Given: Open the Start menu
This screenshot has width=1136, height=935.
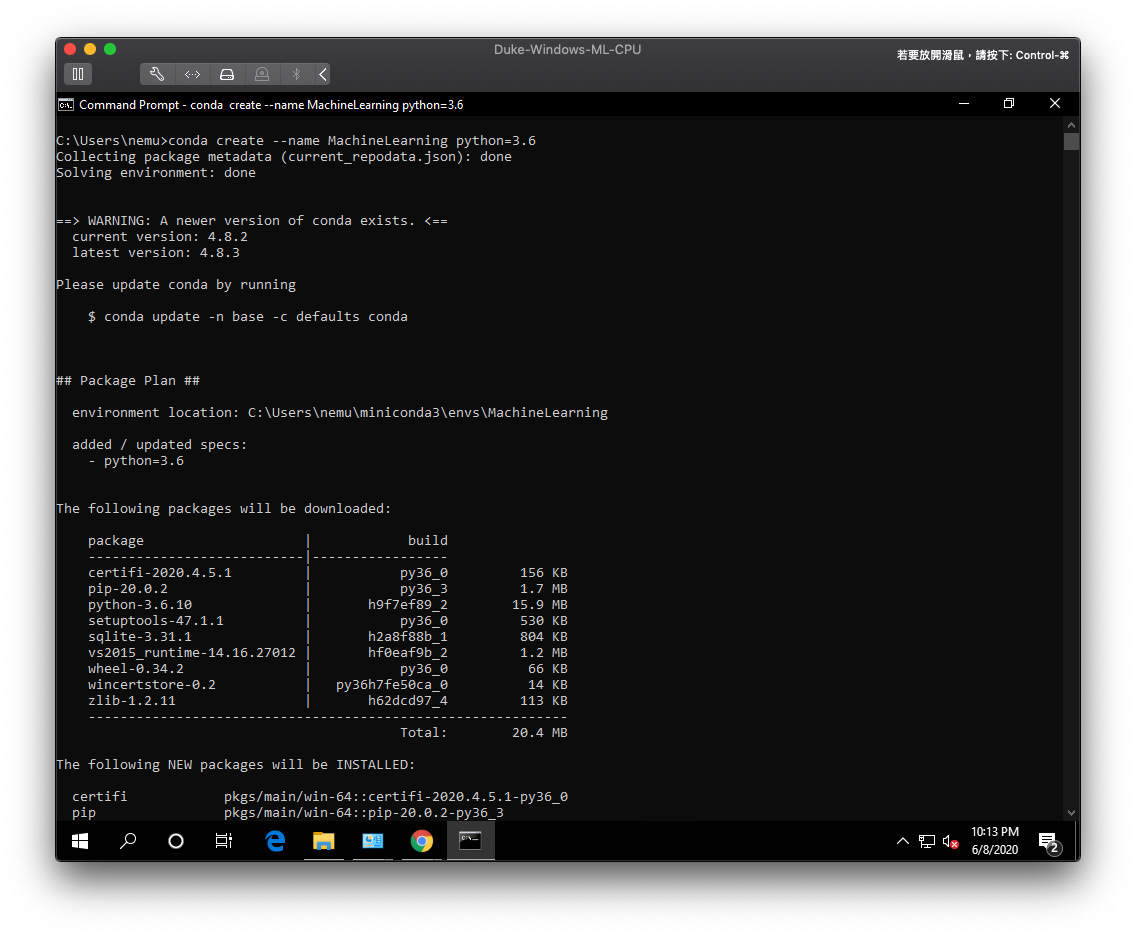Looking at the screenshot, I should (80, 841).
